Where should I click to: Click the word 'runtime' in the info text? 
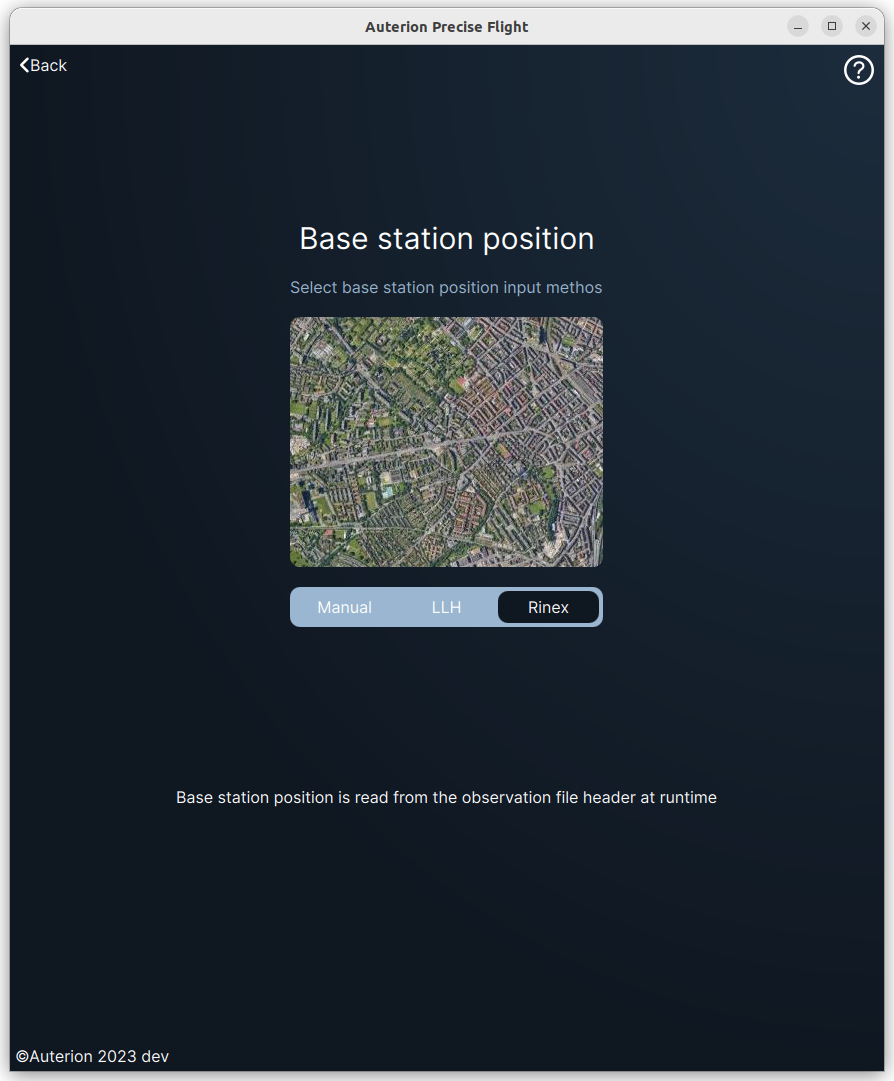[x=688, y=798]
